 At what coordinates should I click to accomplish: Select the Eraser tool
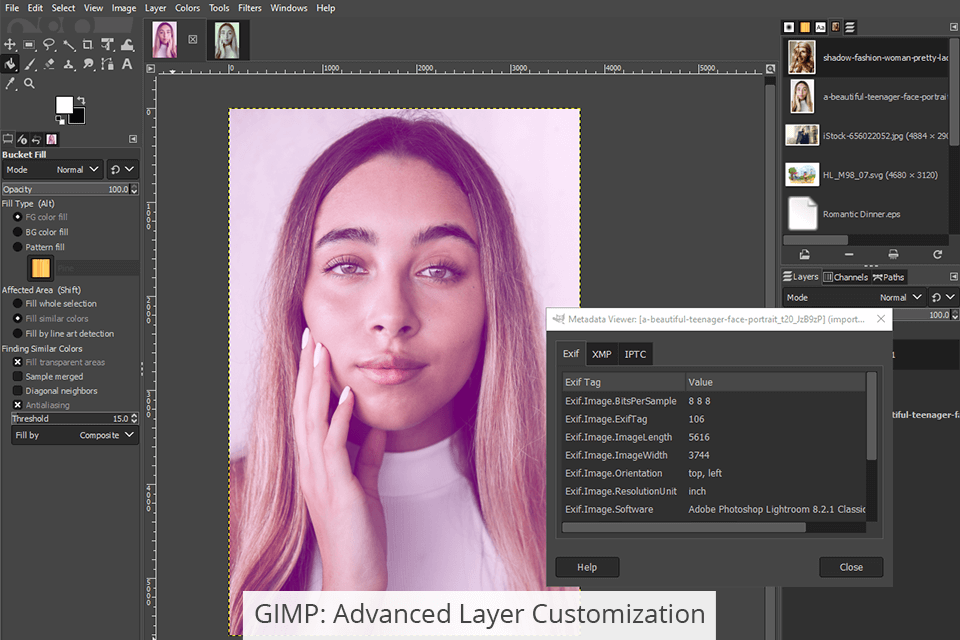coord(49,64)
